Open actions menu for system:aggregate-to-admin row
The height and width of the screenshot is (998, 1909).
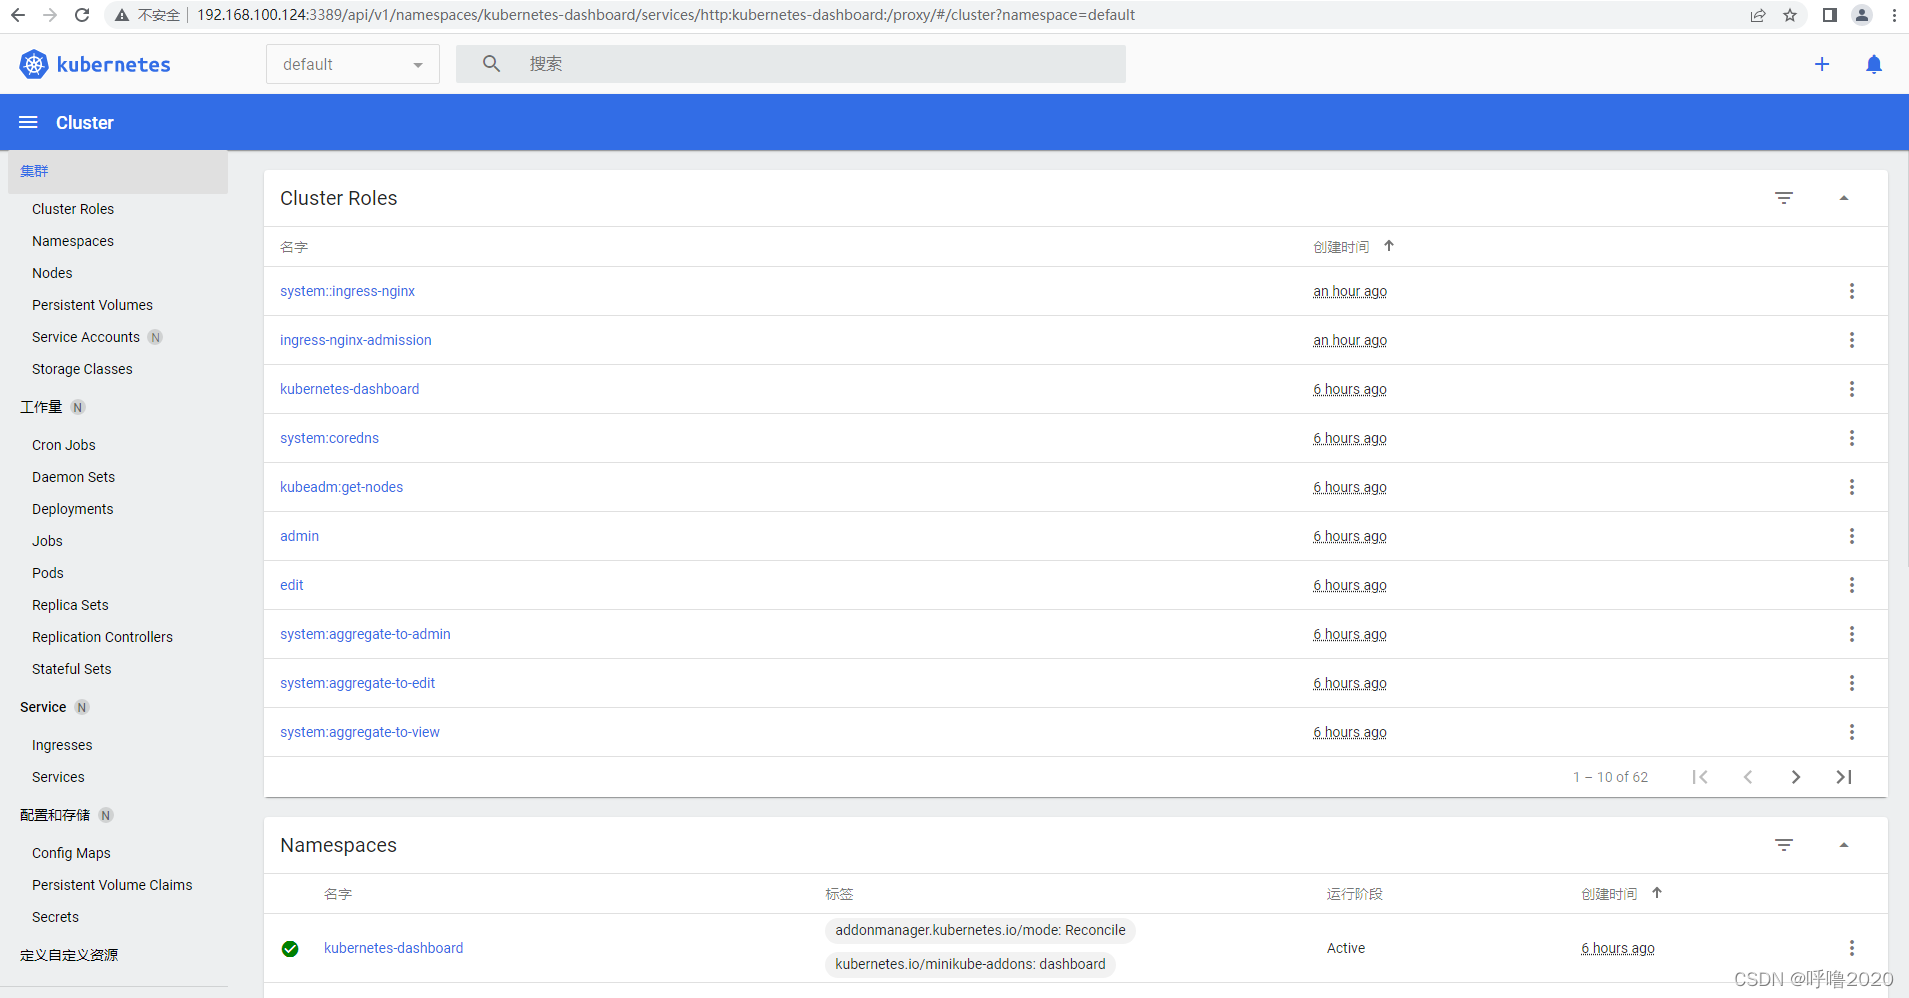1852,634
